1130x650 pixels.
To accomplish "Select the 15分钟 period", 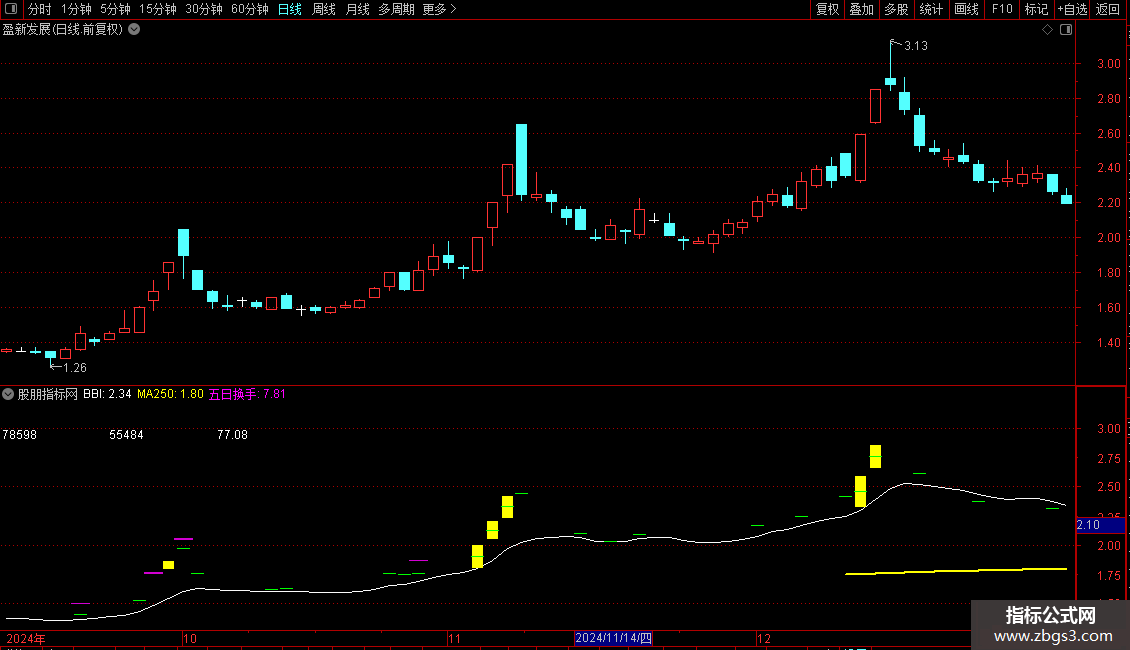I will click(158, 9).
